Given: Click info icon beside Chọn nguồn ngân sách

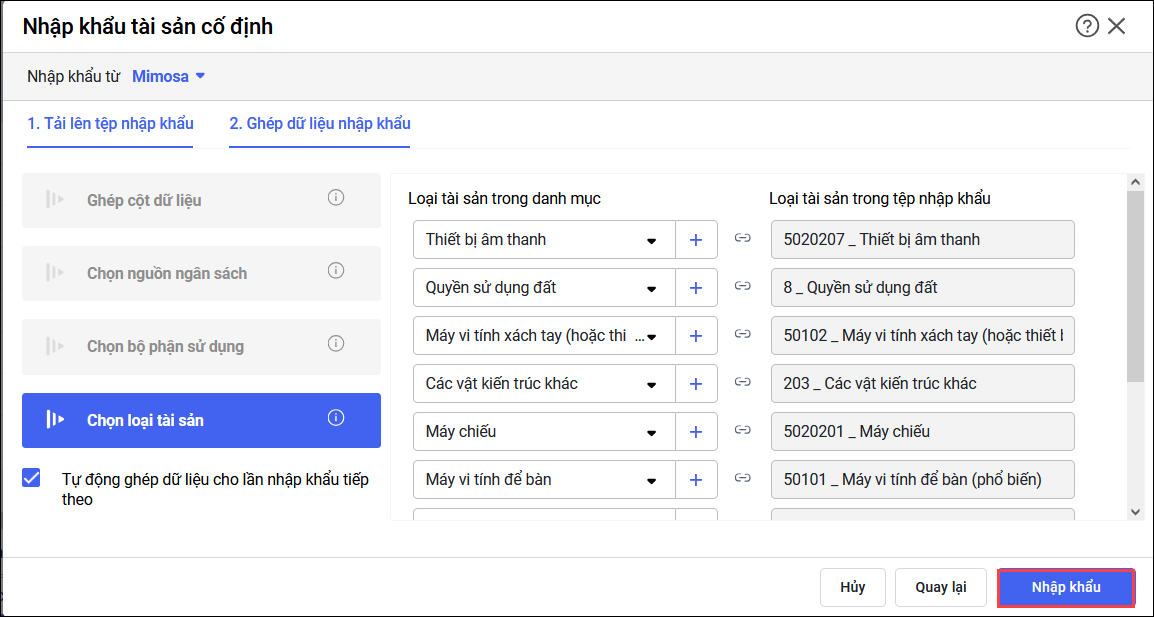Looking at the screenshot, I should [336, 271].
